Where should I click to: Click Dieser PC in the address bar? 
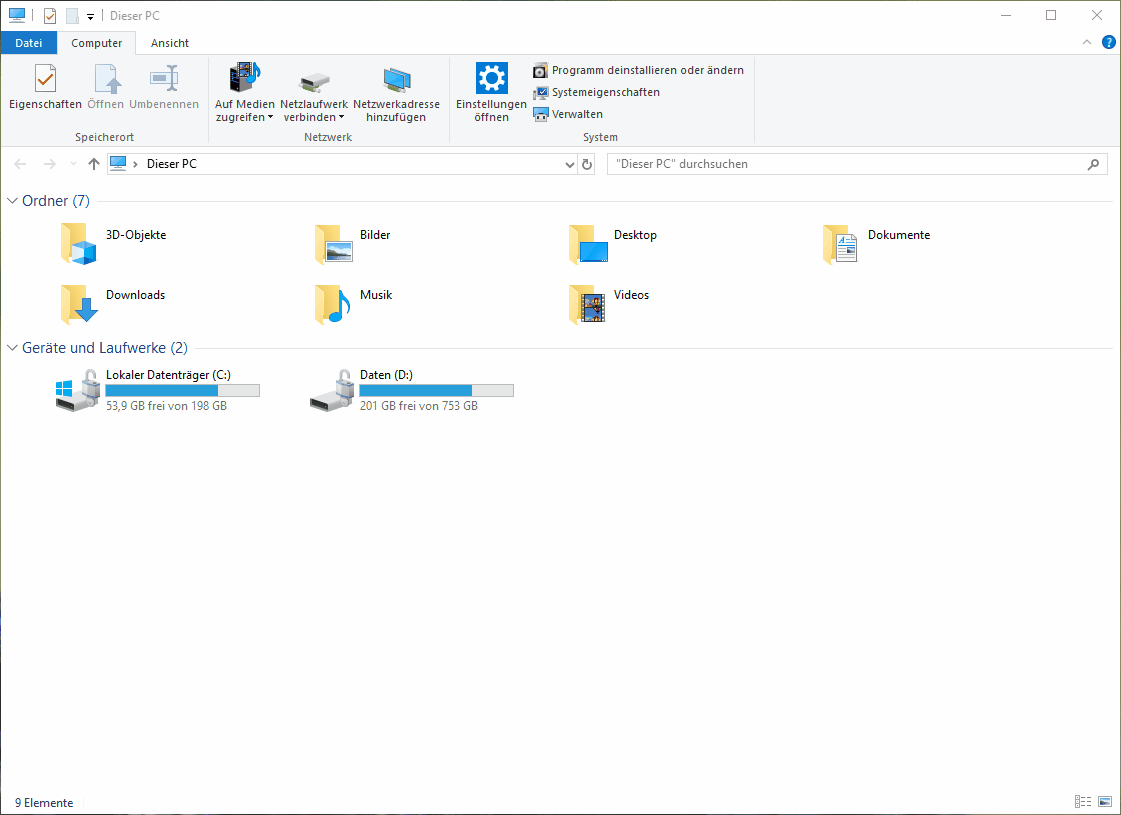point(172,164)
